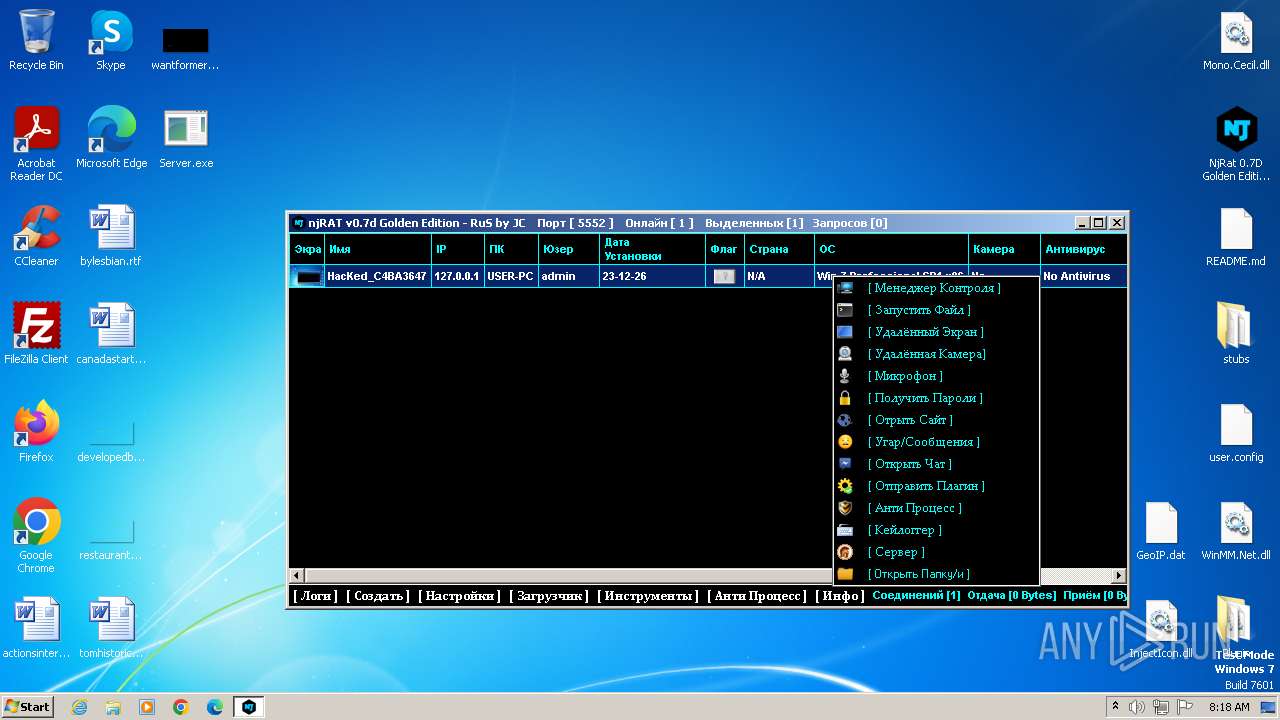The image size is (1280, 720).
Task: Choose the Анти Процесс context menu entry
Action: 914,508
